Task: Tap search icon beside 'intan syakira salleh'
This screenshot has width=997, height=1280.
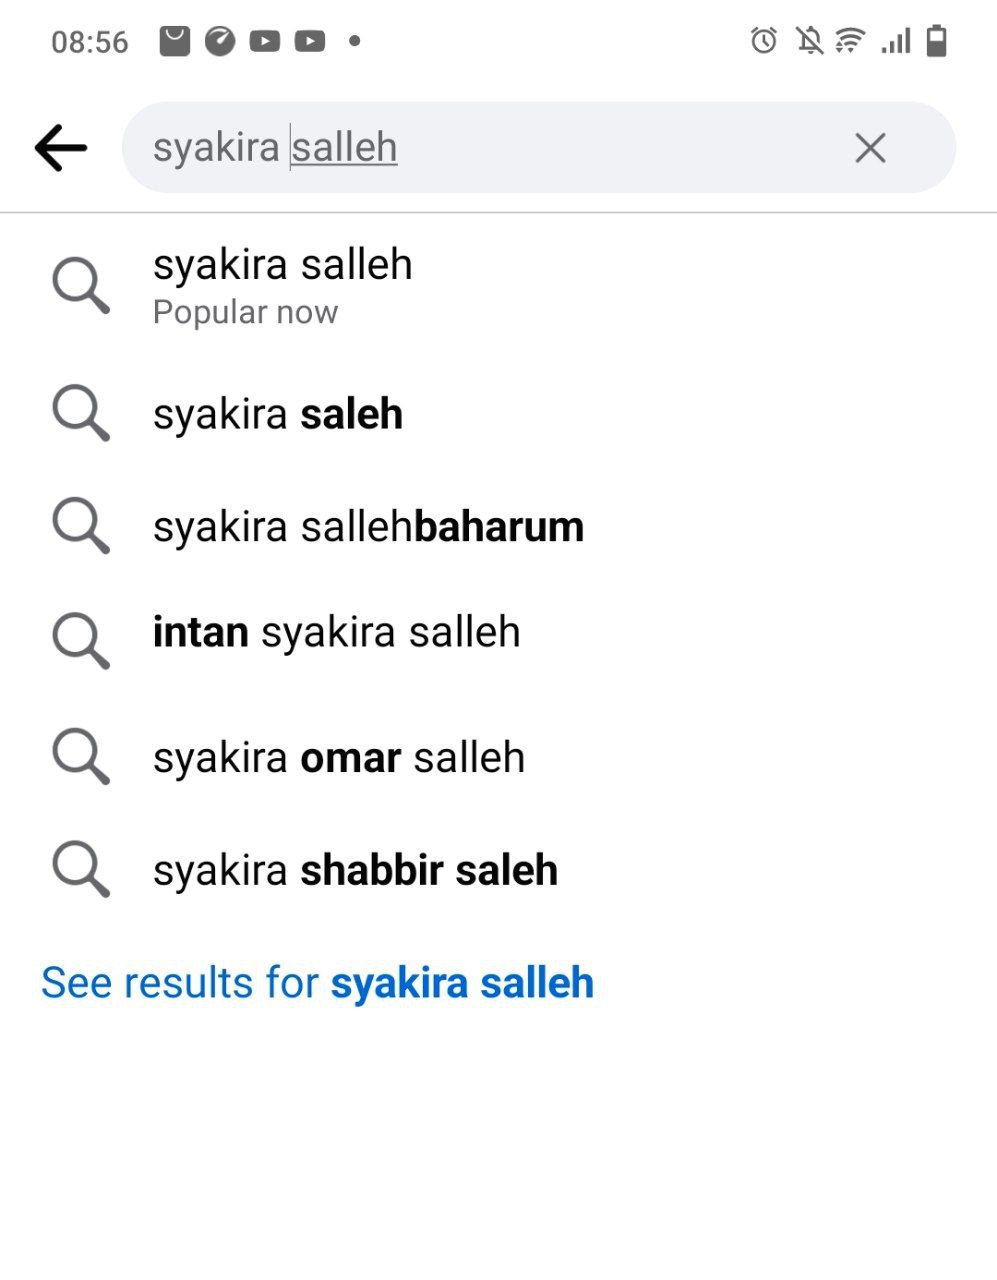Action: tap(80, 640)
